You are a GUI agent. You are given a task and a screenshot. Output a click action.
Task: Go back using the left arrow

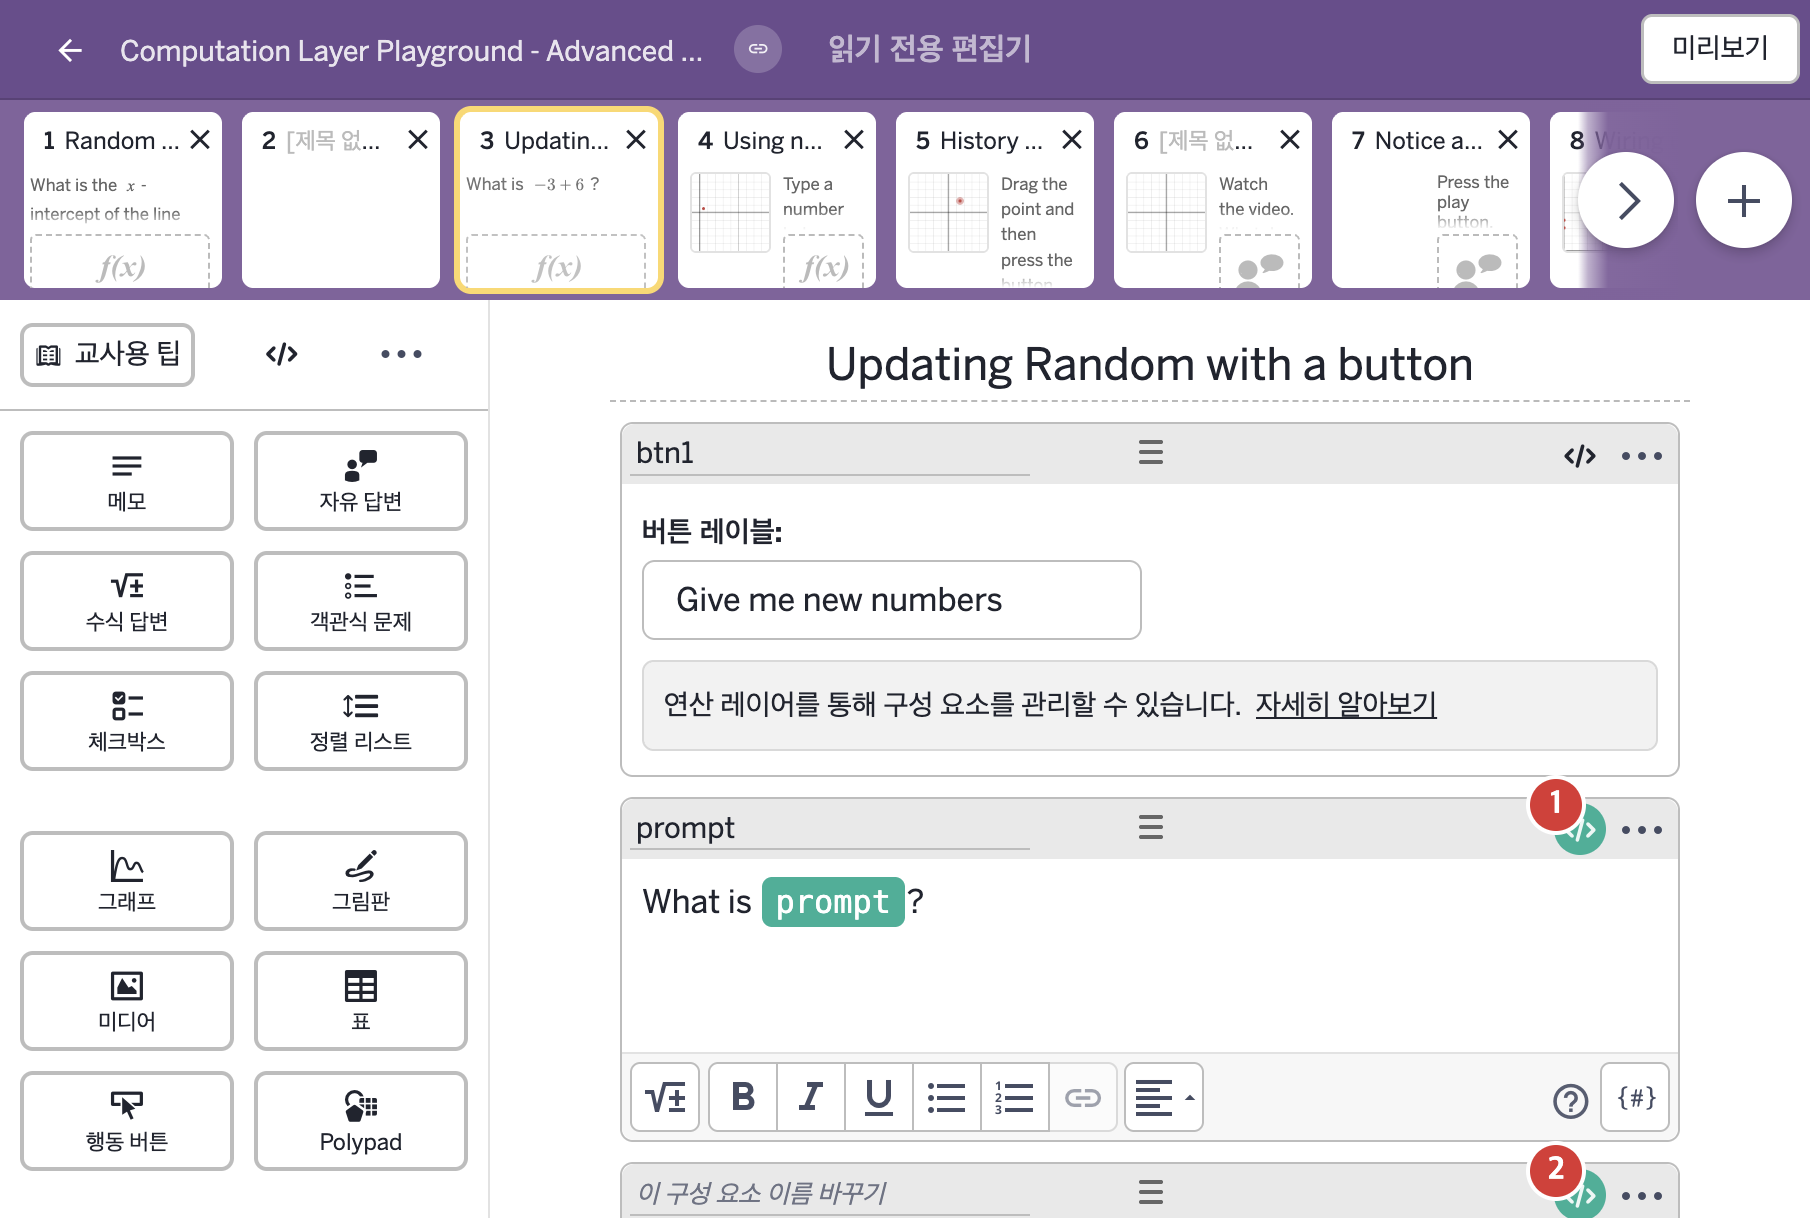pos(70,50)
